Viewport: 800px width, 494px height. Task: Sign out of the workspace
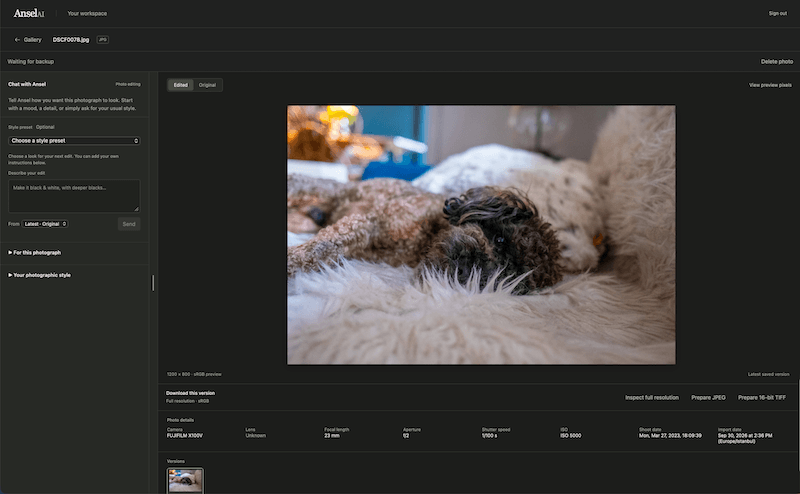778,13
